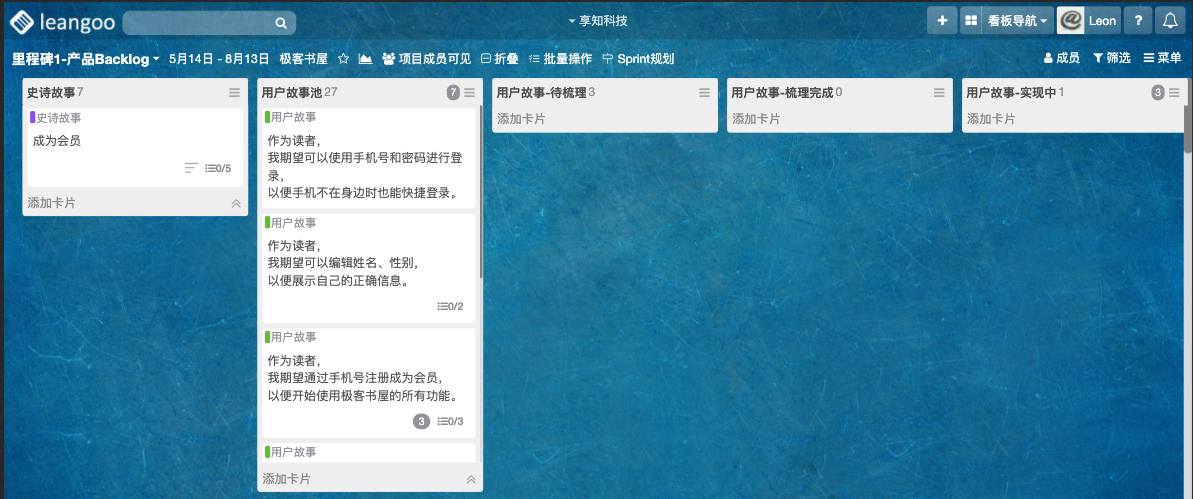
Task: Open the 成员 members menu
Action: click(1061, 58)
